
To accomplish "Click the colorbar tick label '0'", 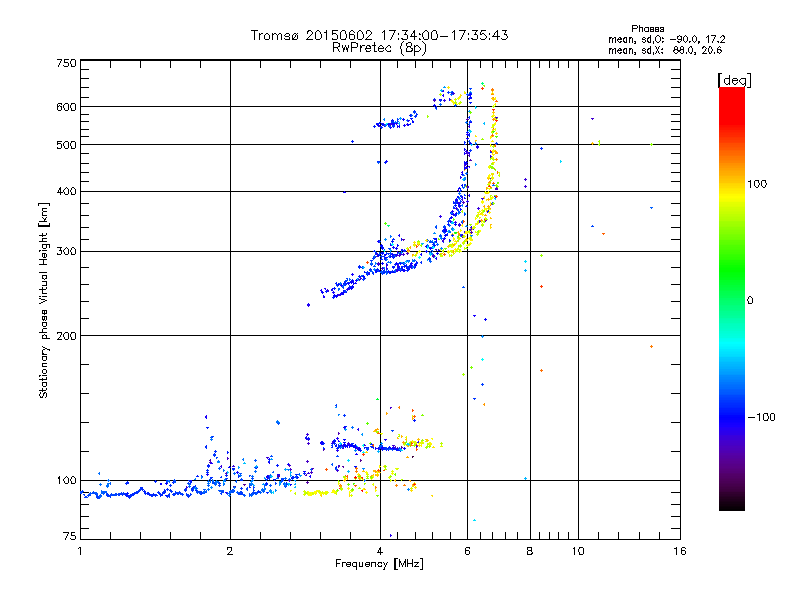I will point(750,301).
